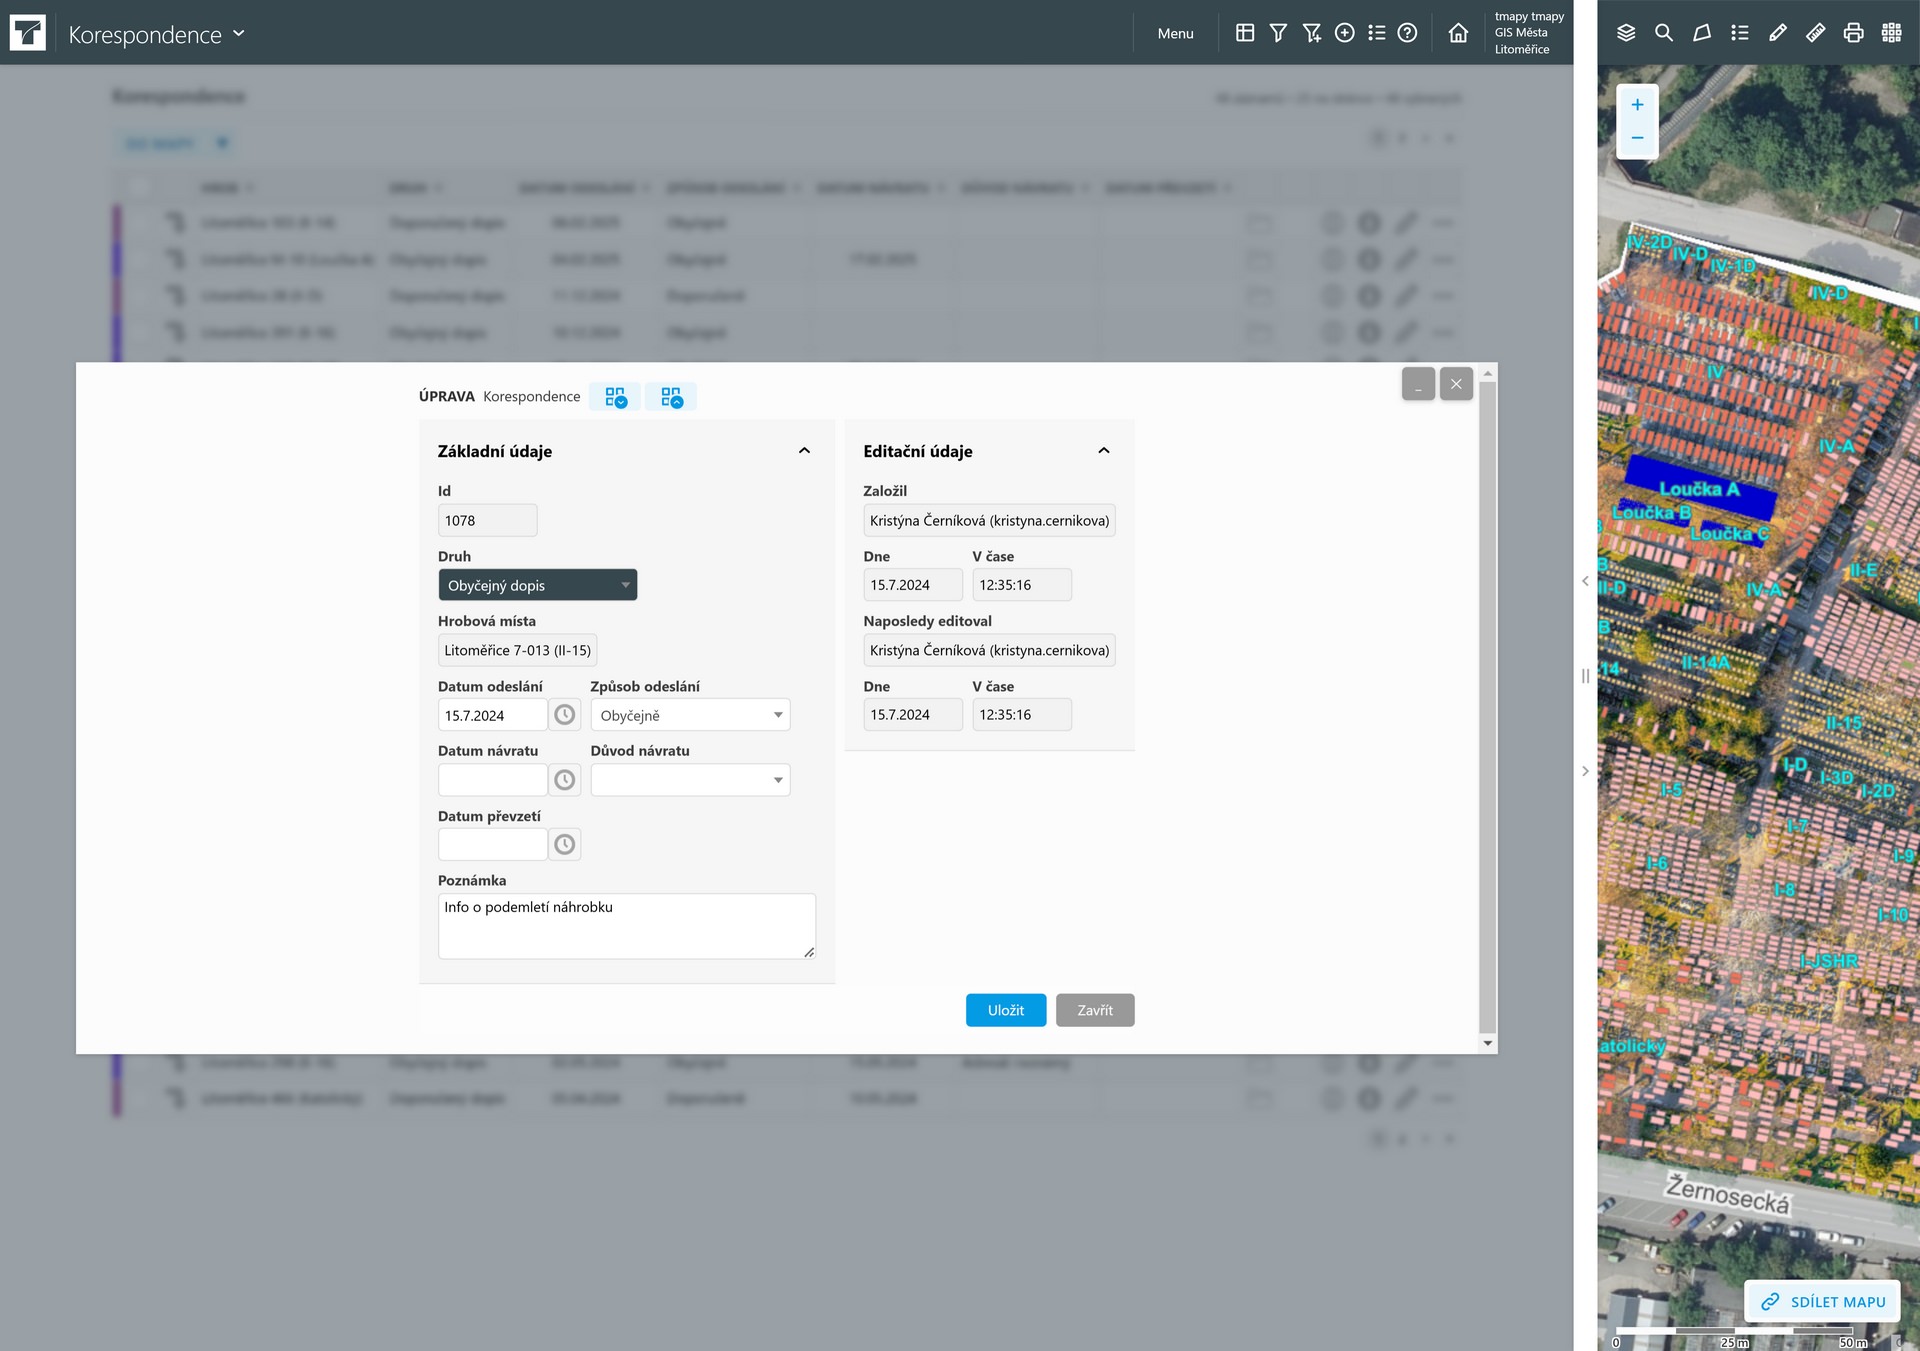Go to the home page icon
1920x1351 pixels.
tap(1458, 33)
